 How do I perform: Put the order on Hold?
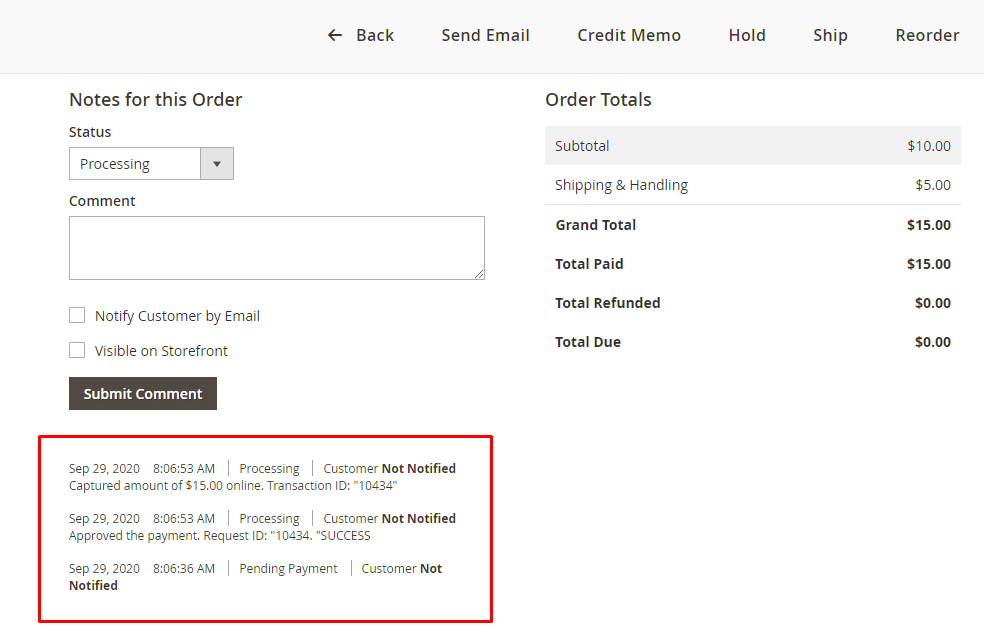click(x=746, y=36)
